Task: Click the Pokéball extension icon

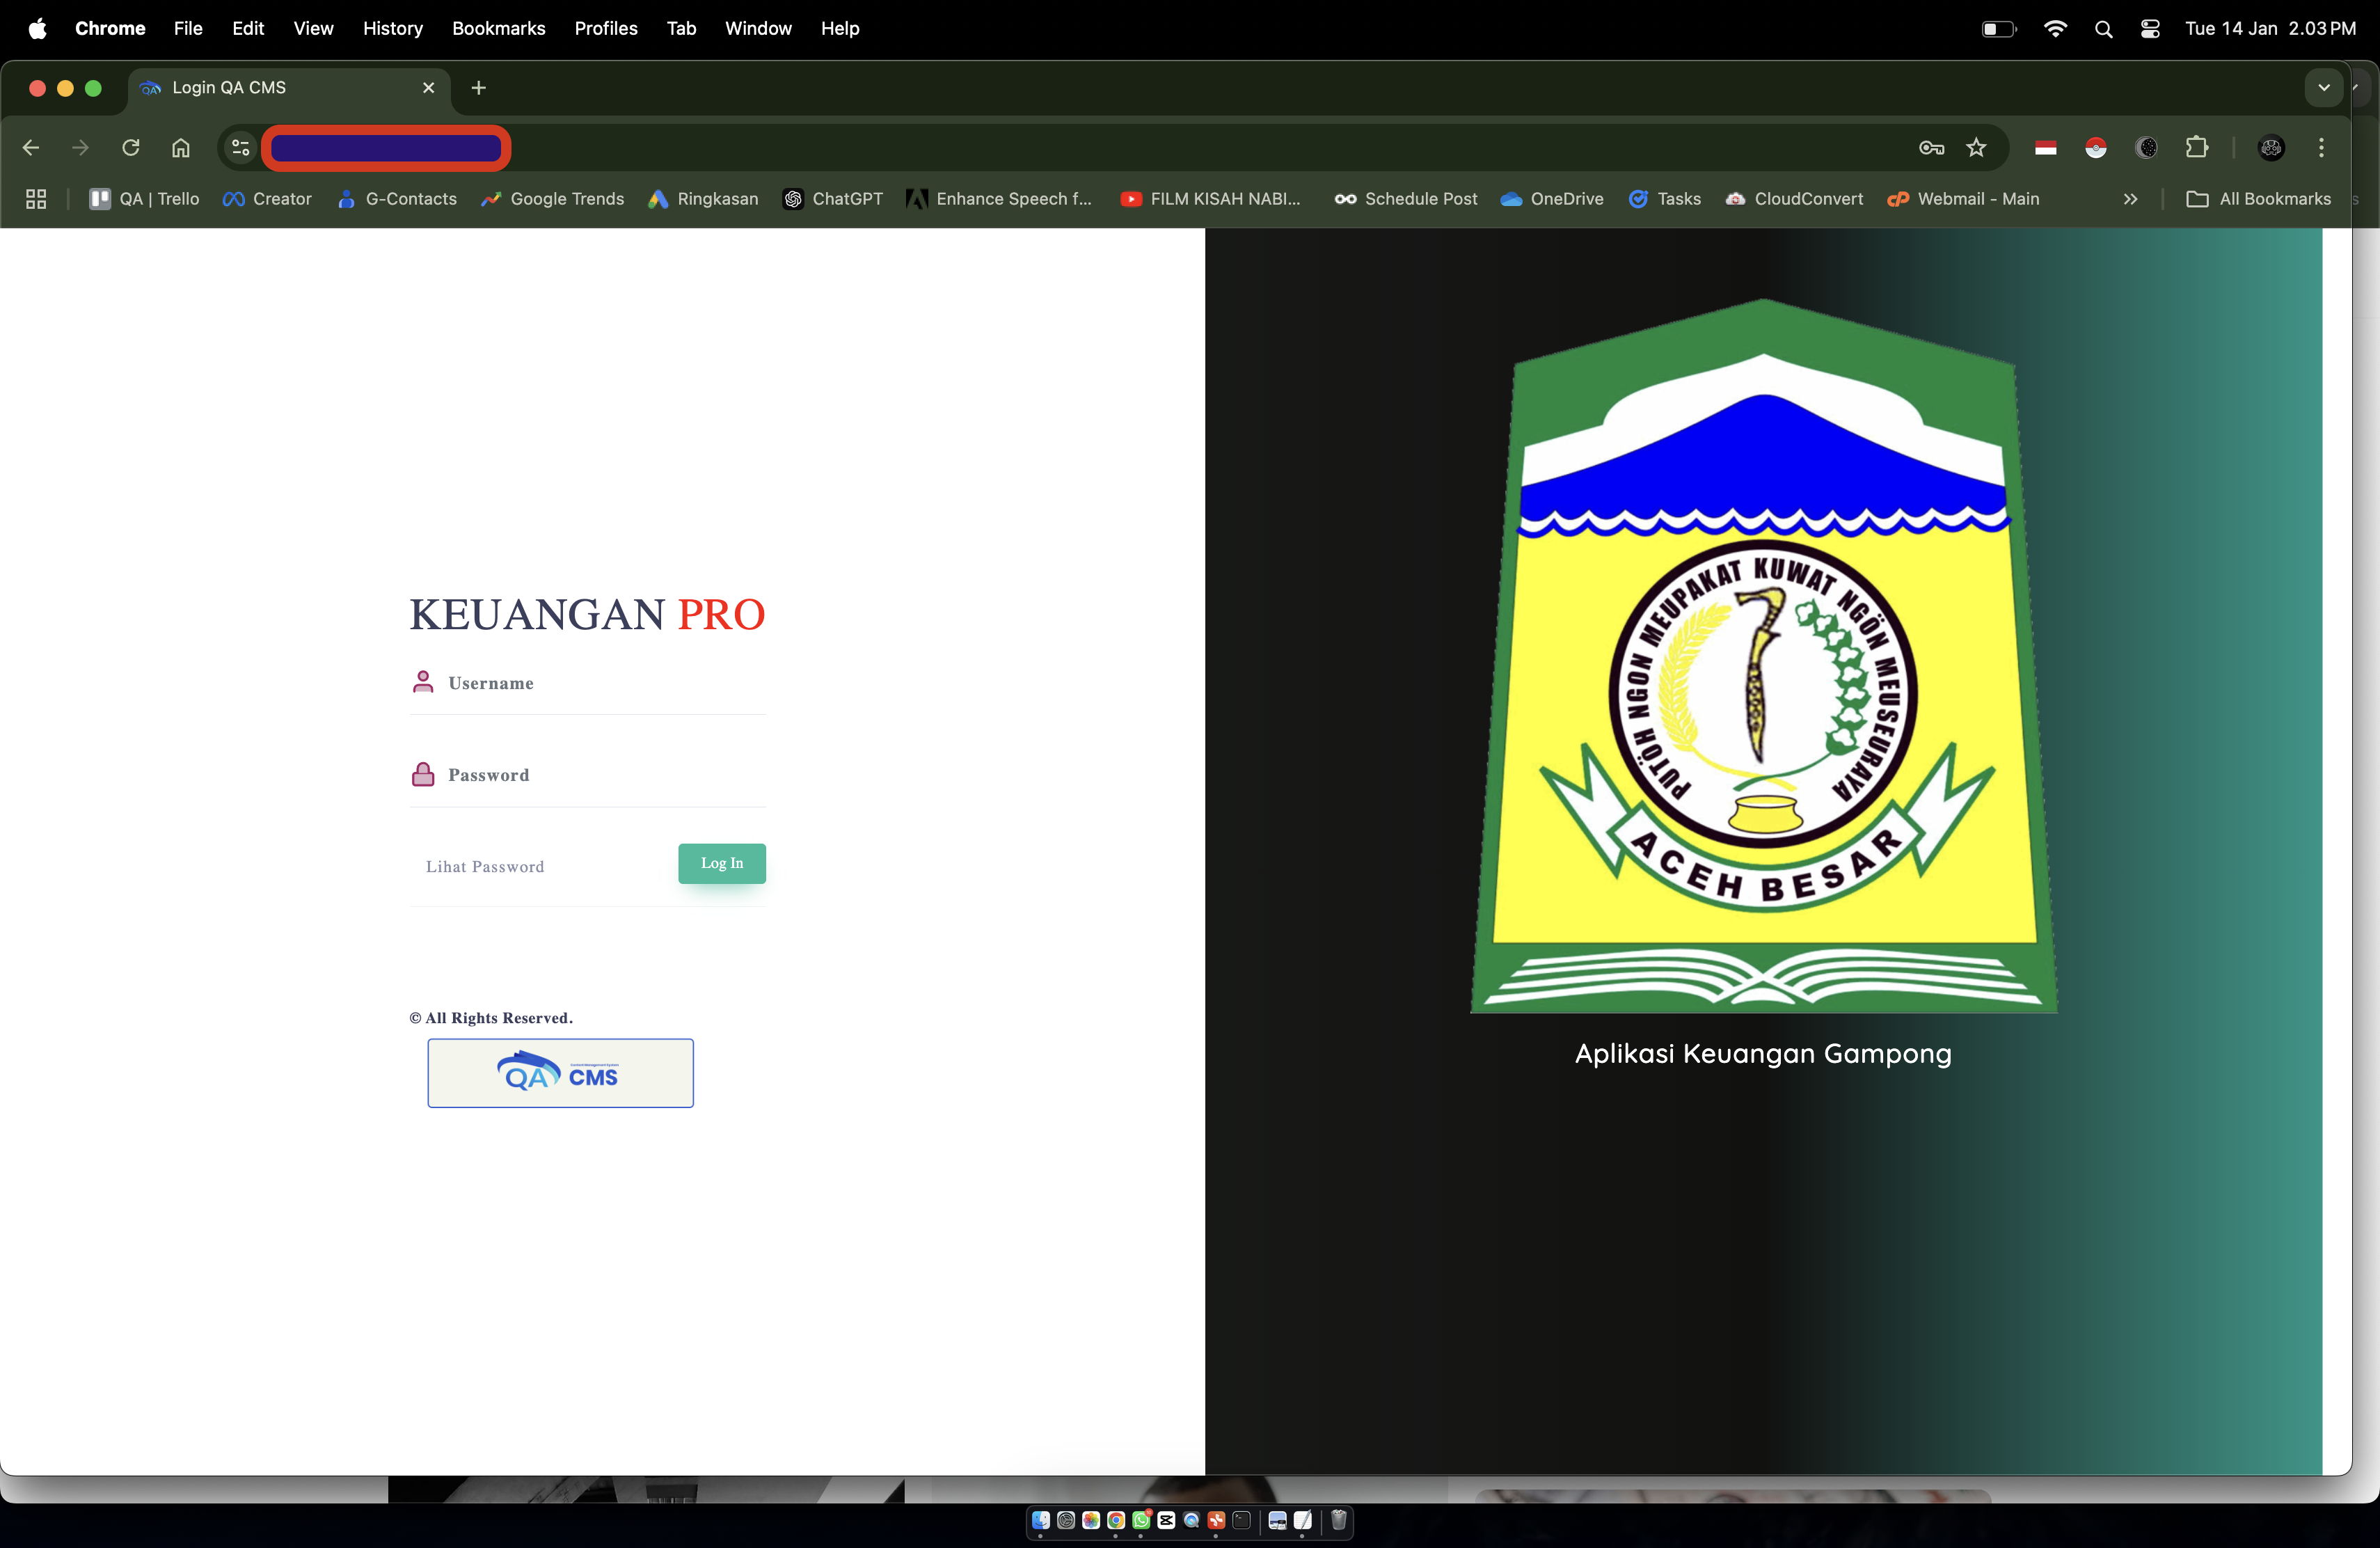Action: tap(2096, 147)
